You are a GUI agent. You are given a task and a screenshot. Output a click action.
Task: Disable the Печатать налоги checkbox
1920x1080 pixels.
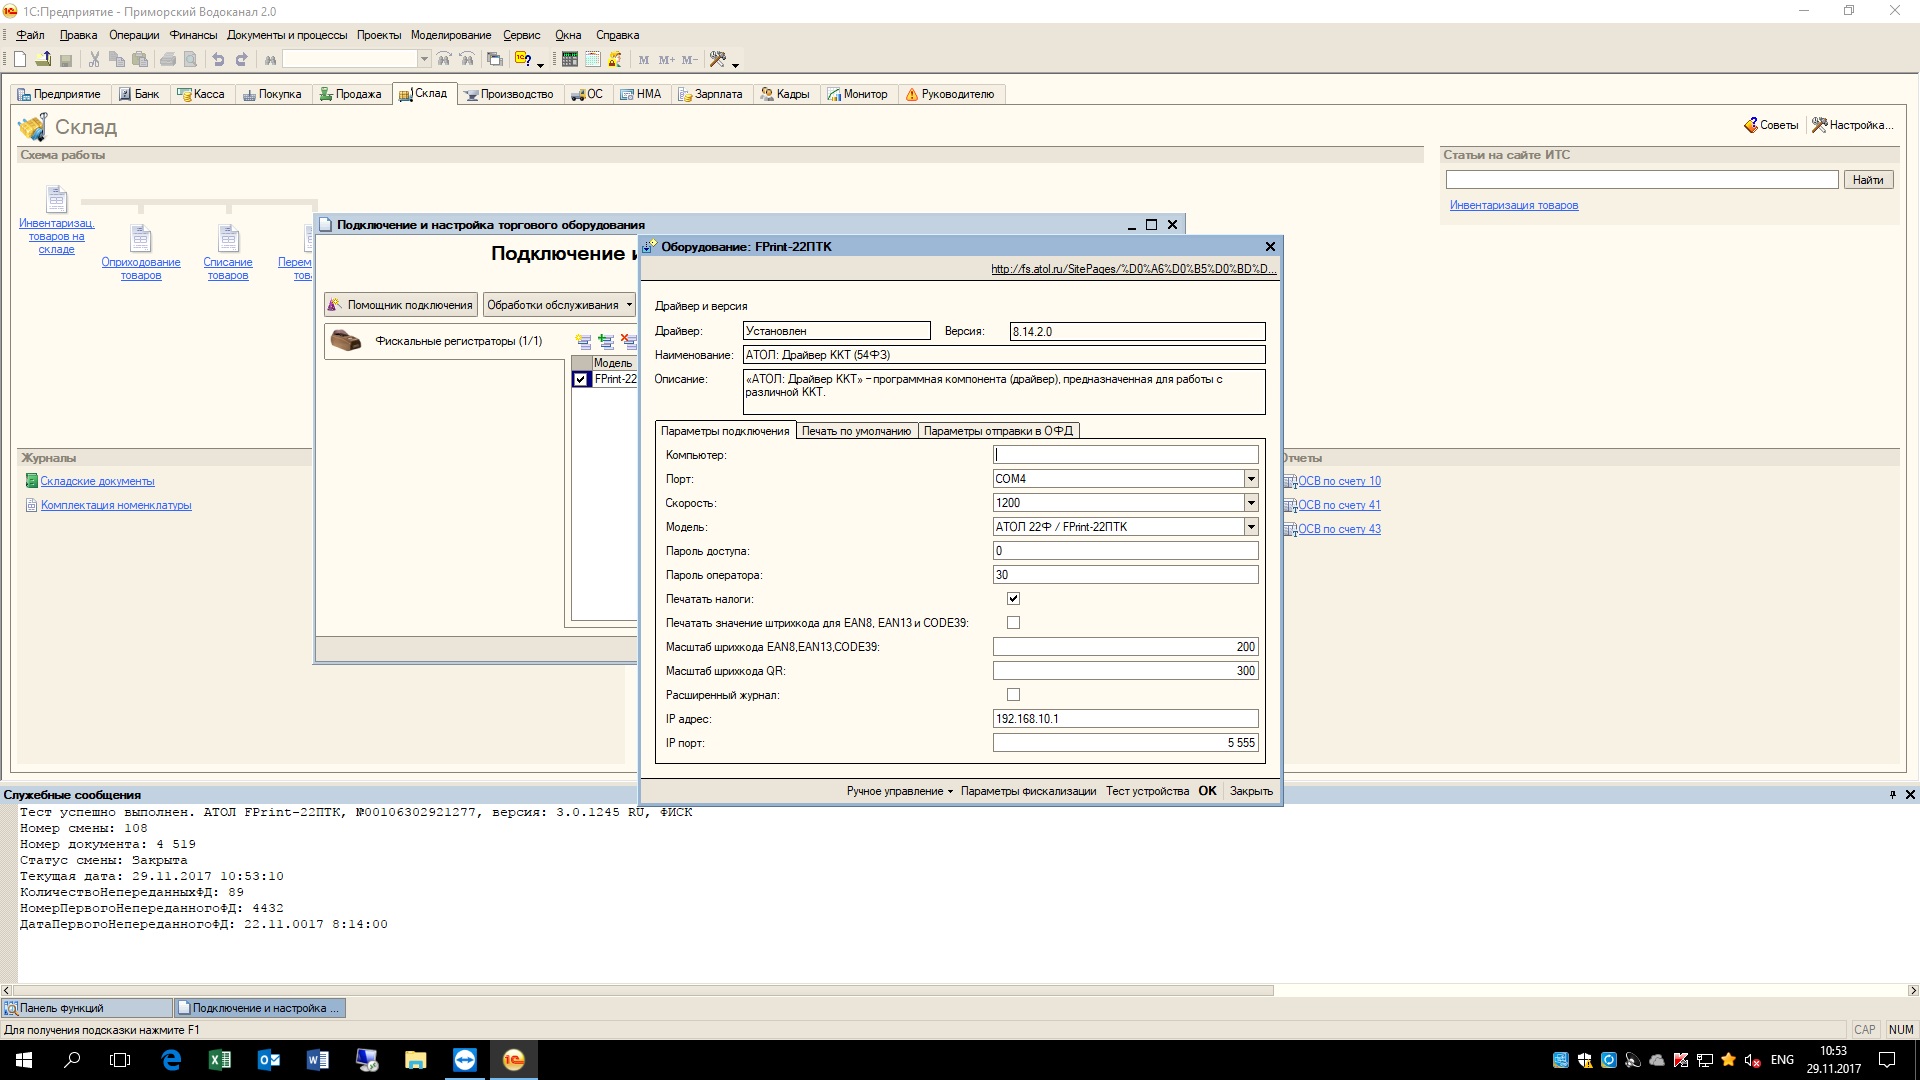click(x=1013, y=599)
